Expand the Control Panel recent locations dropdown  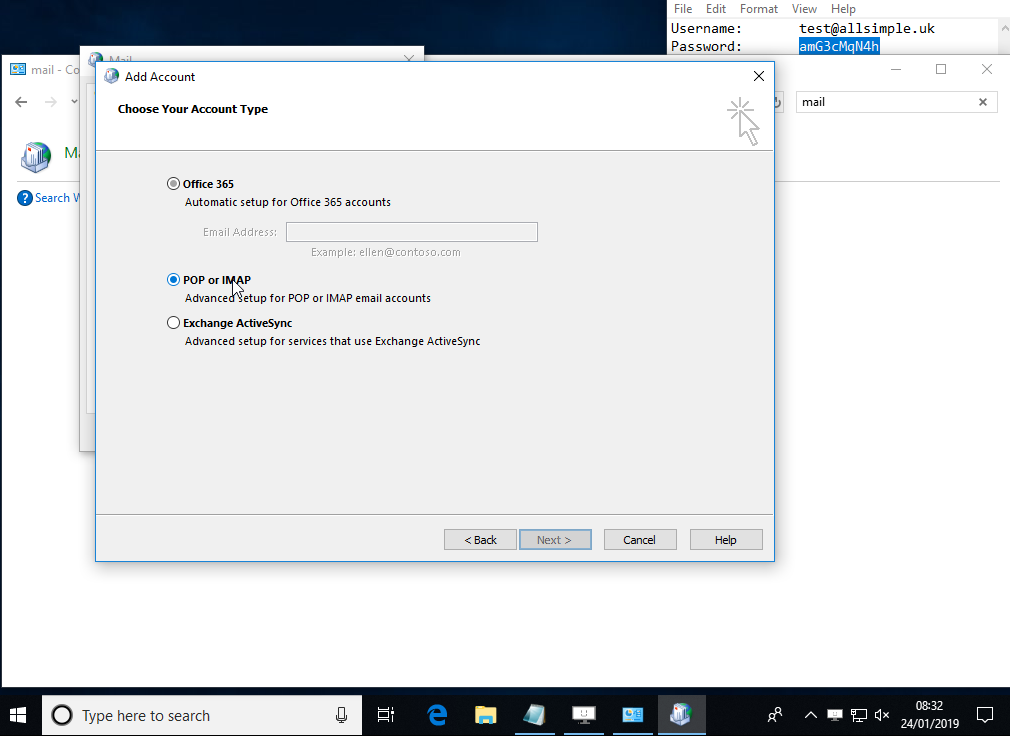click(x=75, y=102)
